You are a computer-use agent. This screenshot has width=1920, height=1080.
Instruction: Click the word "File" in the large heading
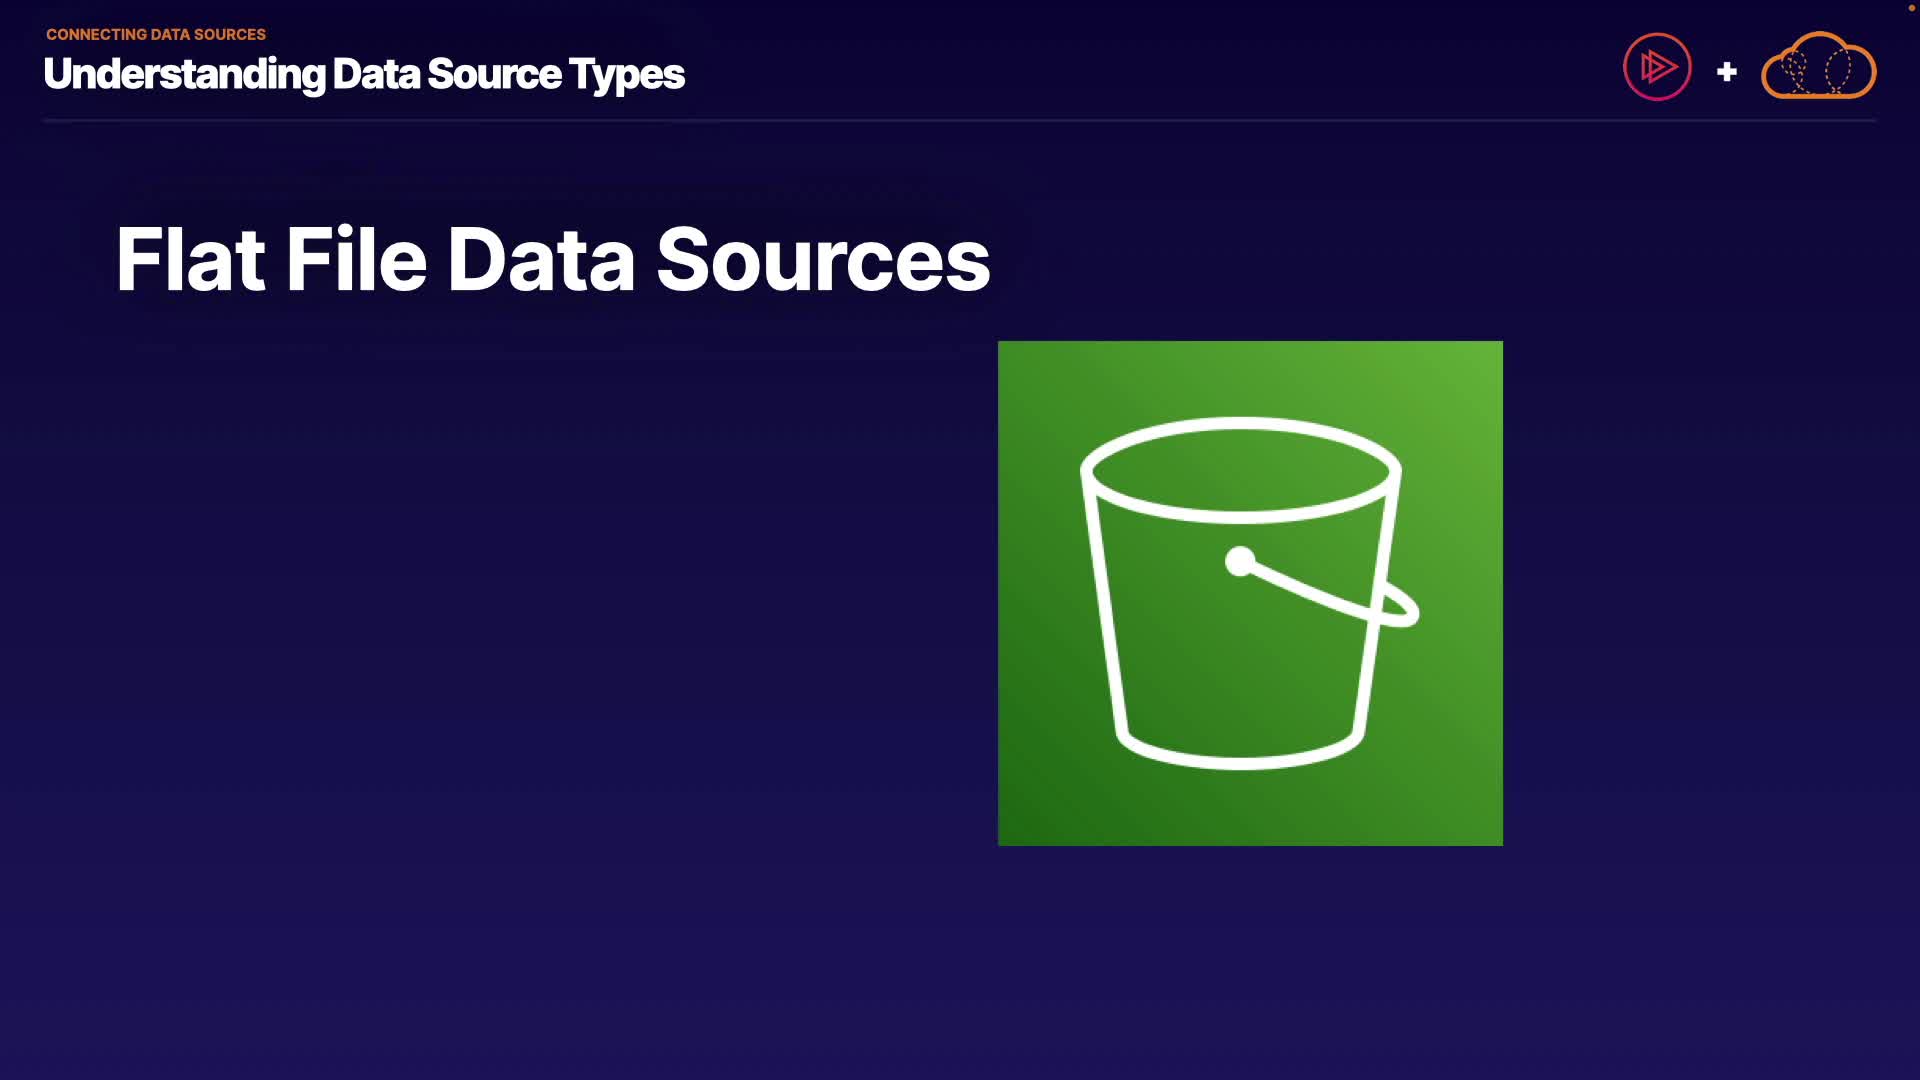tap(356, 260)
